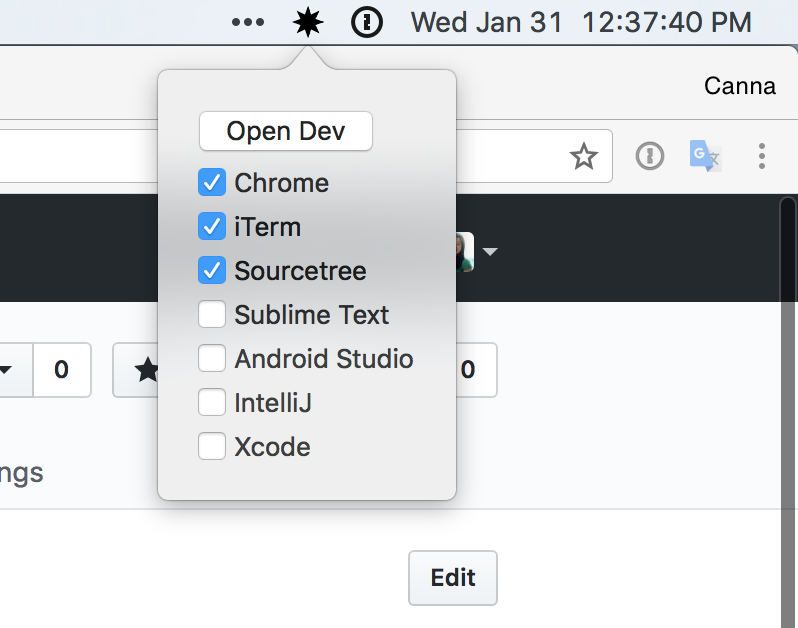The height and width of the screenshot is (628, 798).
Task: Click the GitHub star icon button
Action: (145, 370)
